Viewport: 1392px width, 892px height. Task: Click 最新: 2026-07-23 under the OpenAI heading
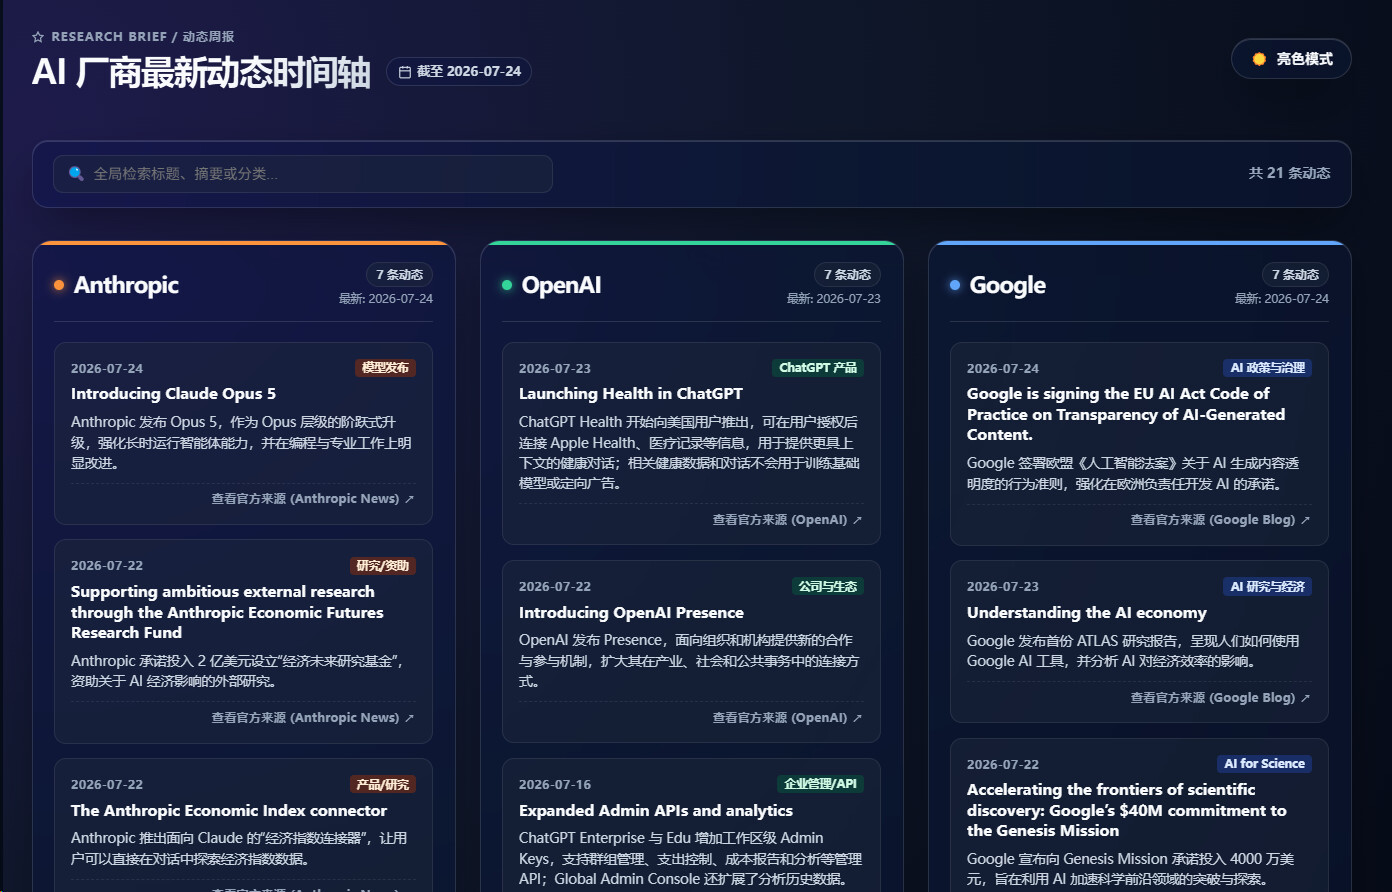point(834,299)
